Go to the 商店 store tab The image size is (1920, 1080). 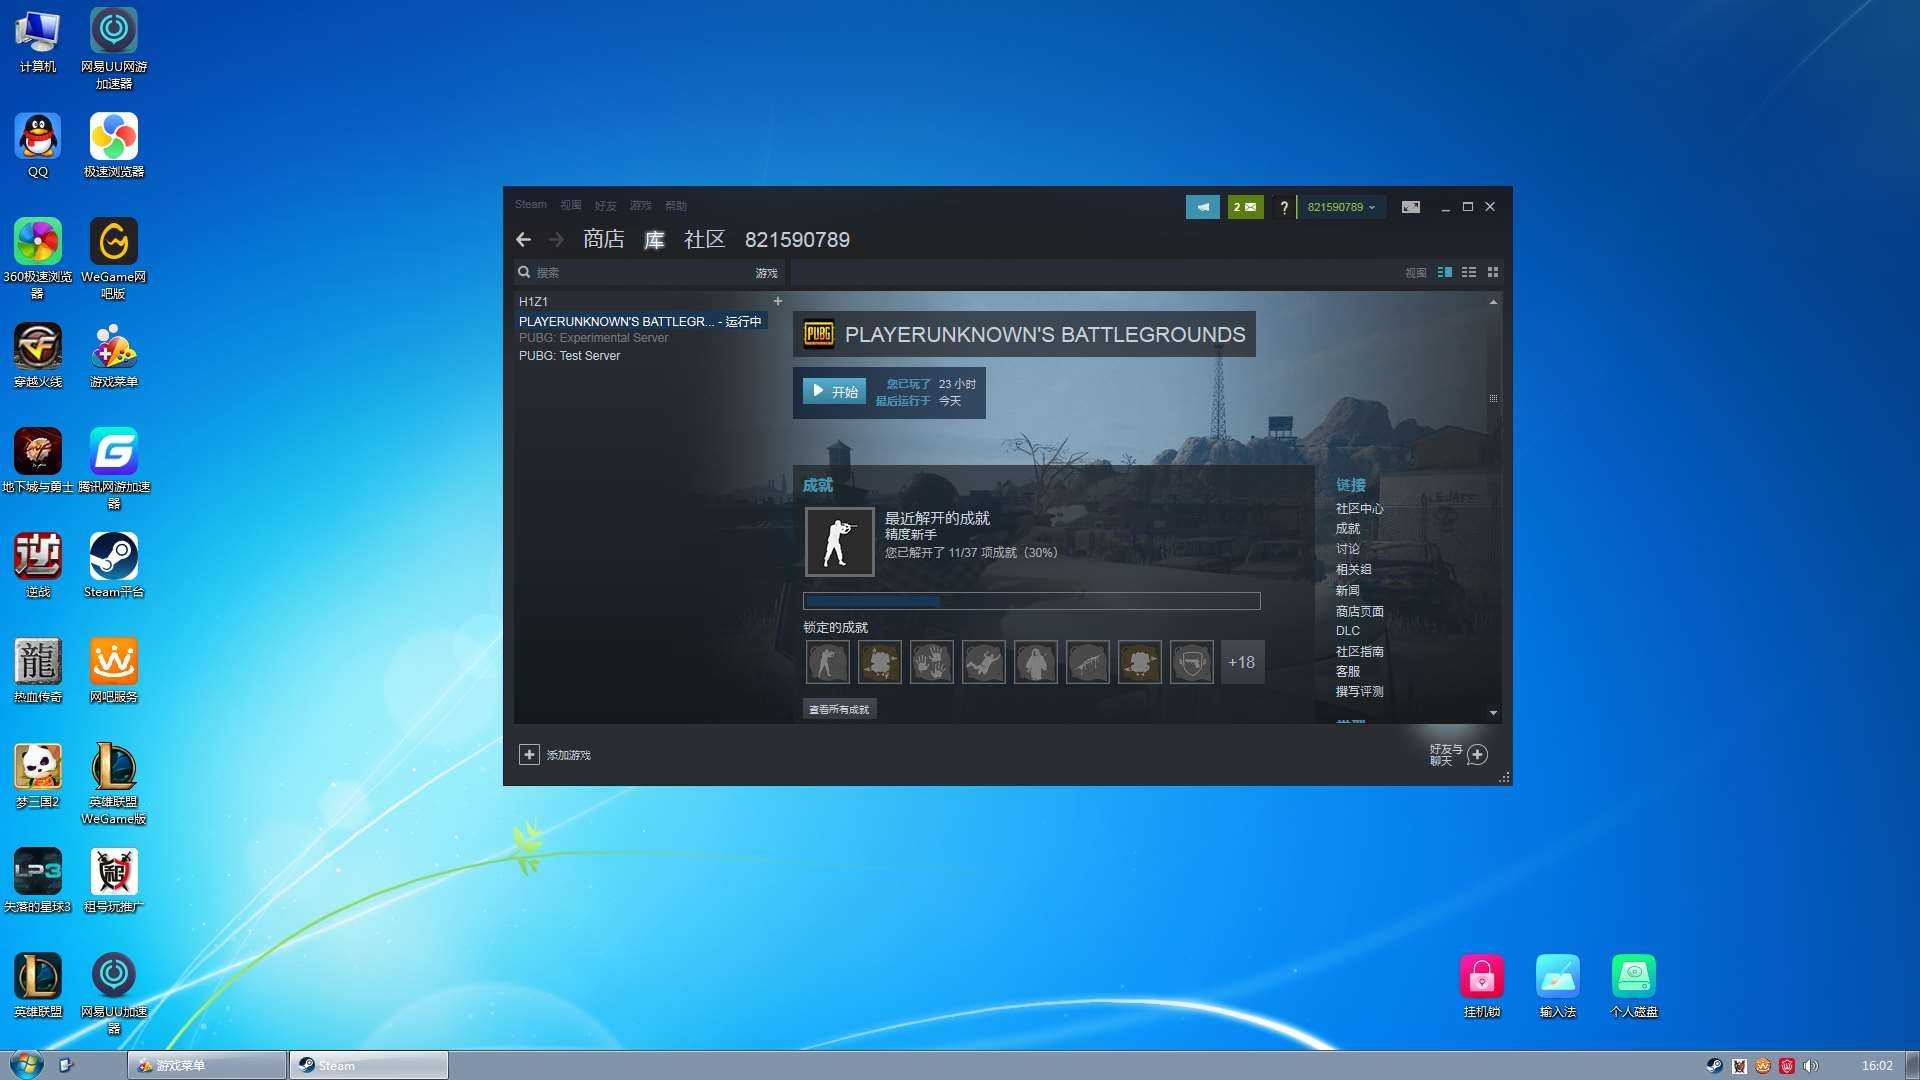click(604, 240)
